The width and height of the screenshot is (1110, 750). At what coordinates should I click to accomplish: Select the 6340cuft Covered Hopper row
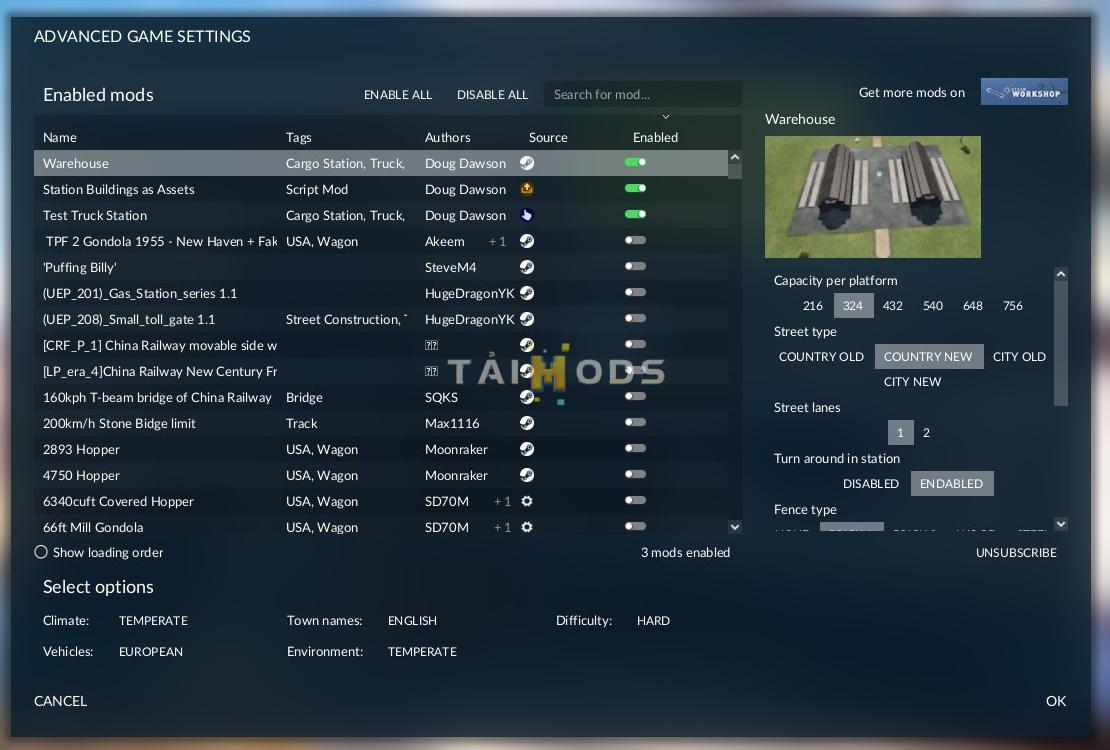pos(381,501)
